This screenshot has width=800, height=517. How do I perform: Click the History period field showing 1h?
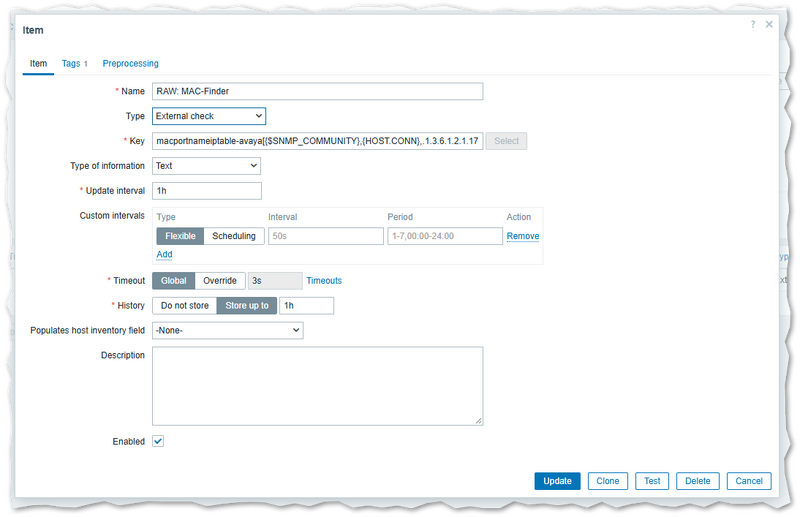[x=307, y=306]
